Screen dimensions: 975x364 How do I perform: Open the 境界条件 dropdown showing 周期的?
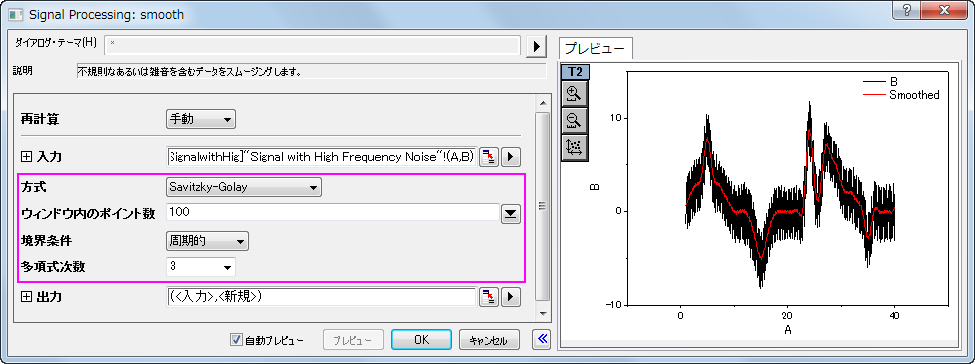208,241
